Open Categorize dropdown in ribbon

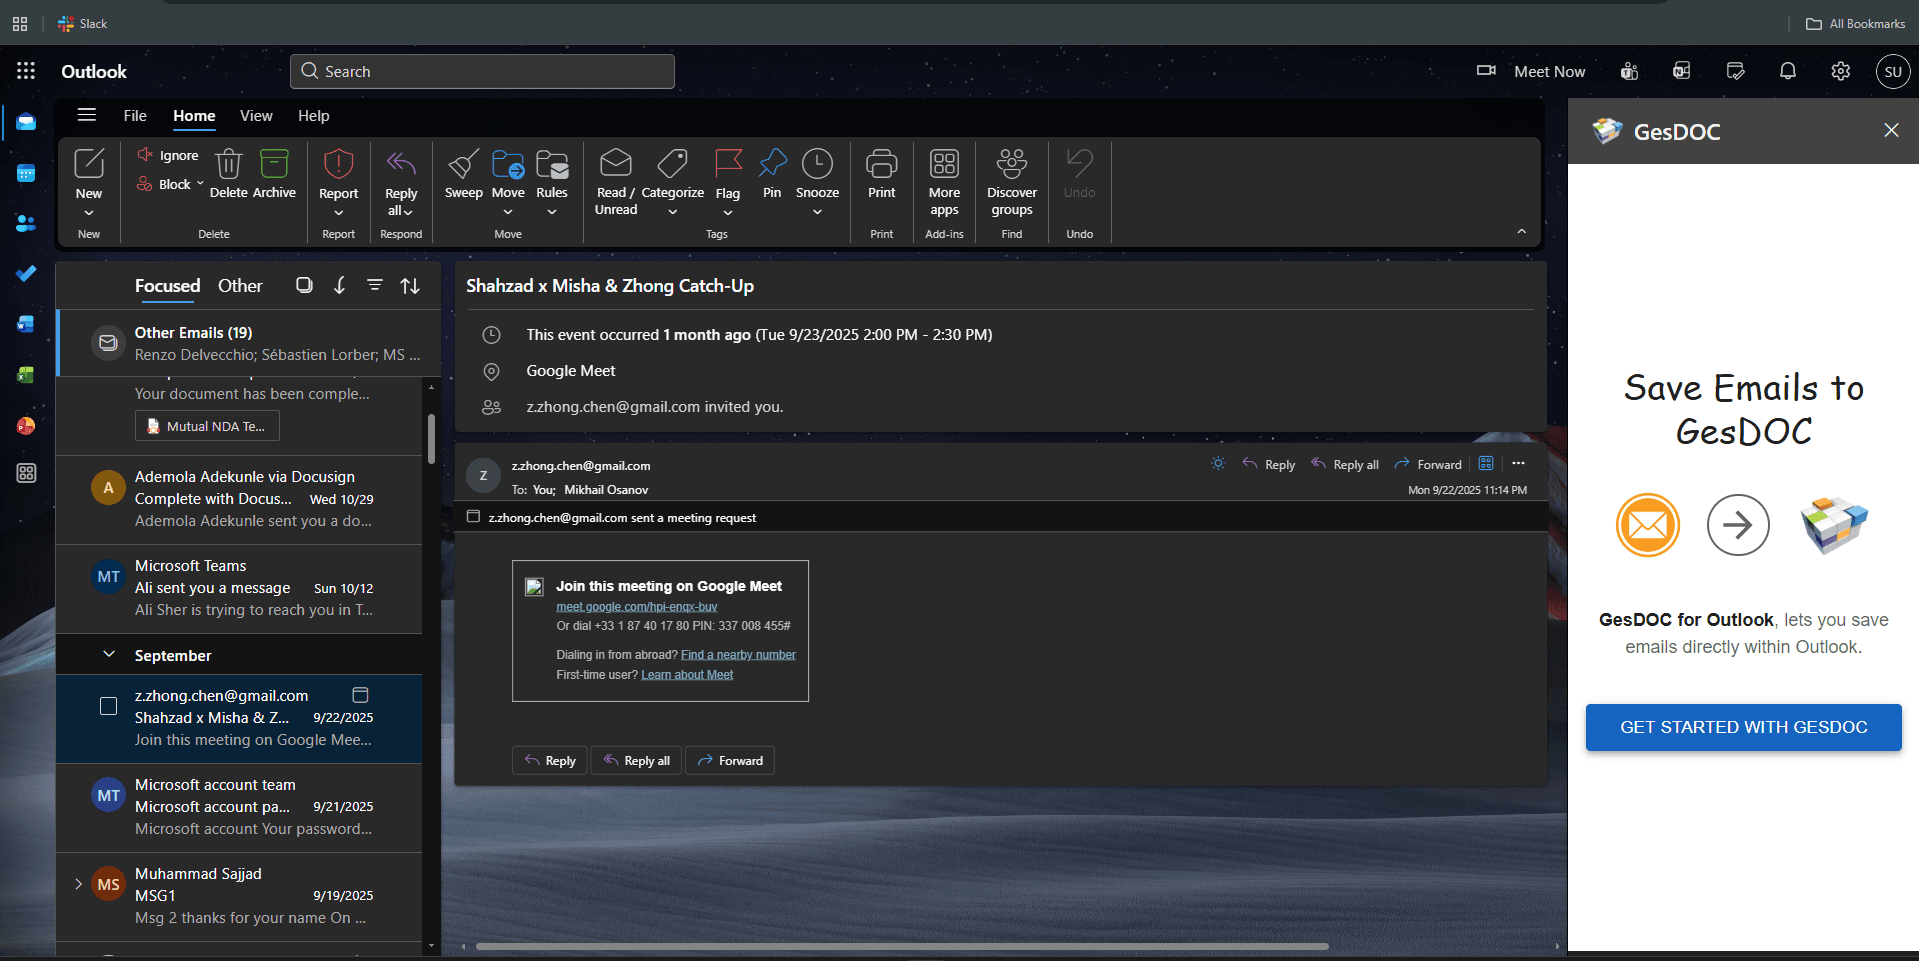pyautogui.click(x=673, y=212)
